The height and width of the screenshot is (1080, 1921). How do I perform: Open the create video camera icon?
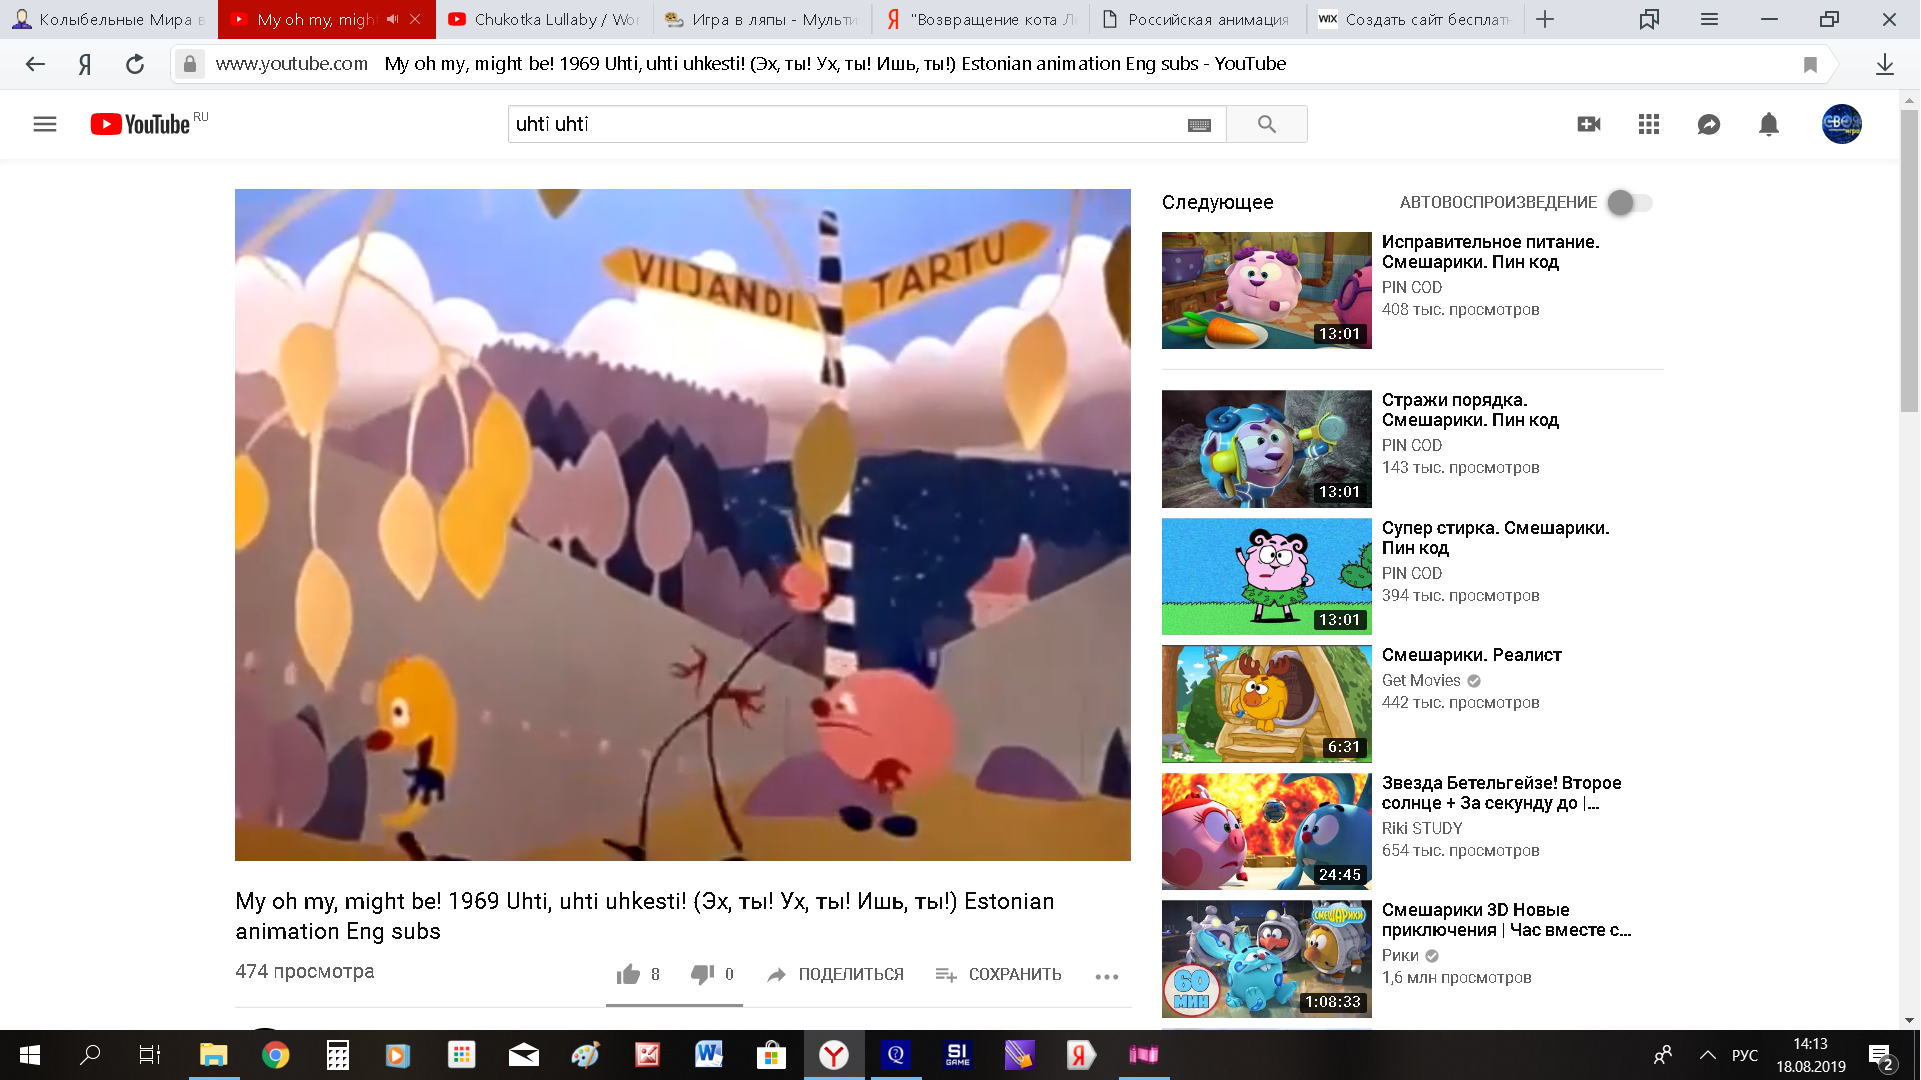(1589, 124)
